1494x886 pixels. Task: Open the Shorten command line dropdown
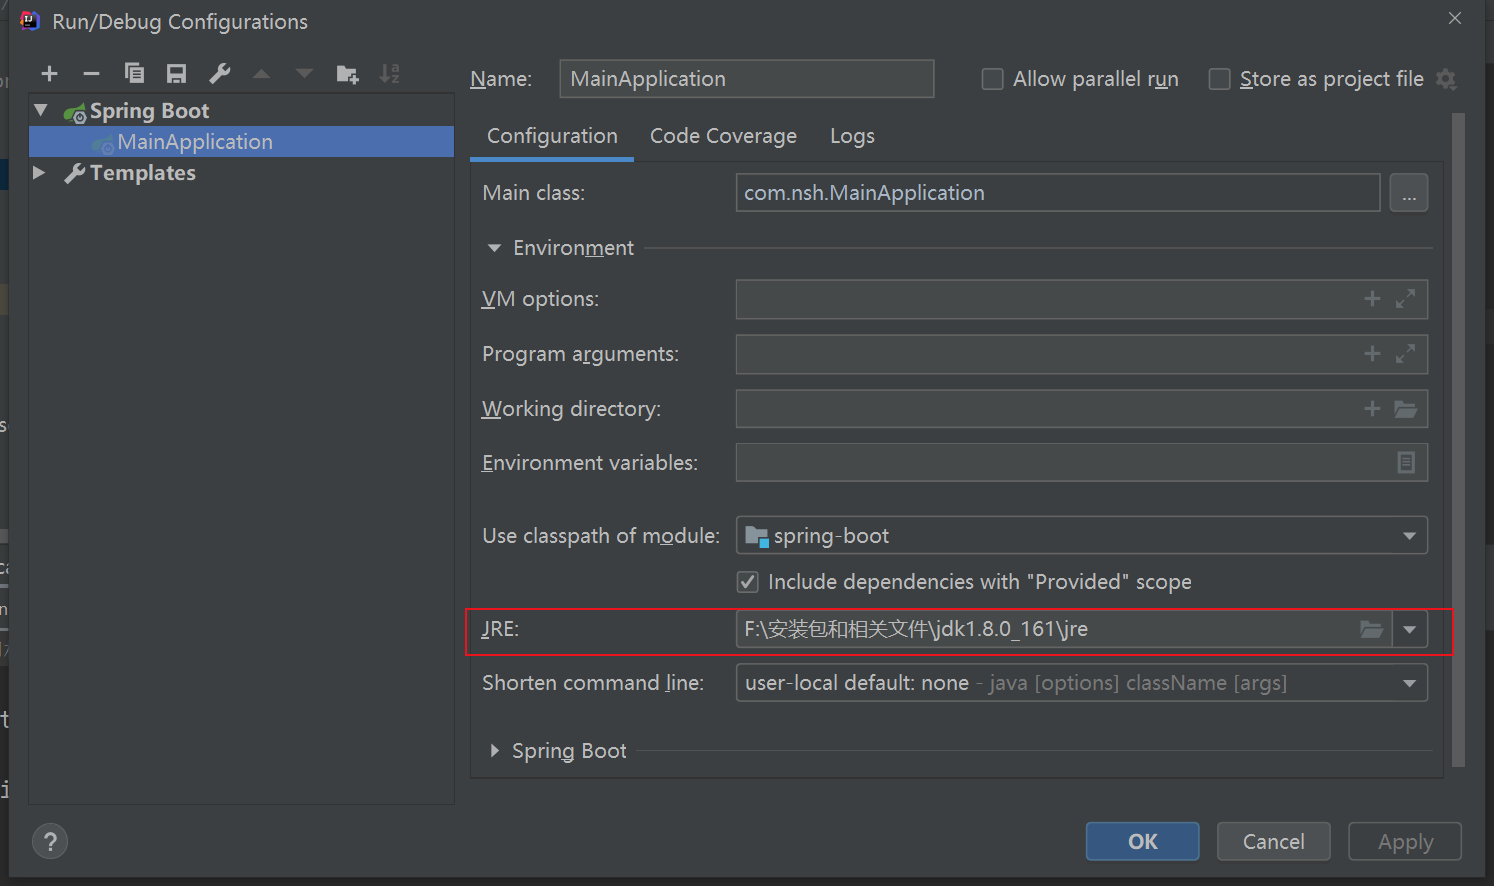click(x=1409, y=683)
